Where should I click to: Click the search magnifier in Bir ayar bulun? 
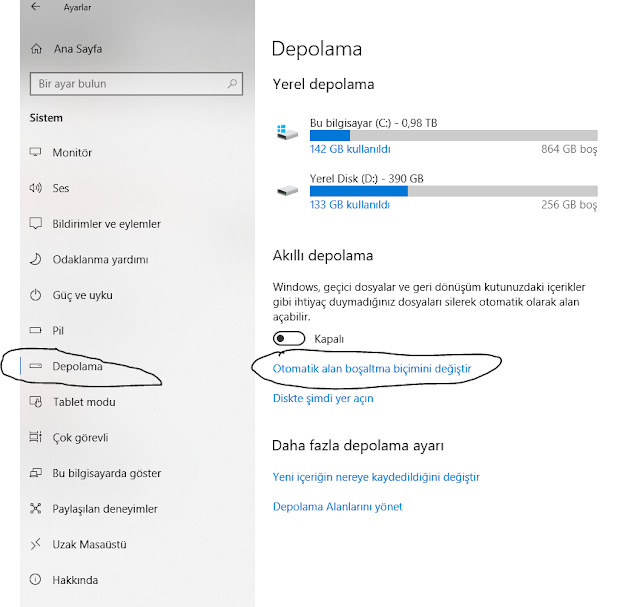[x=232, y=84]
